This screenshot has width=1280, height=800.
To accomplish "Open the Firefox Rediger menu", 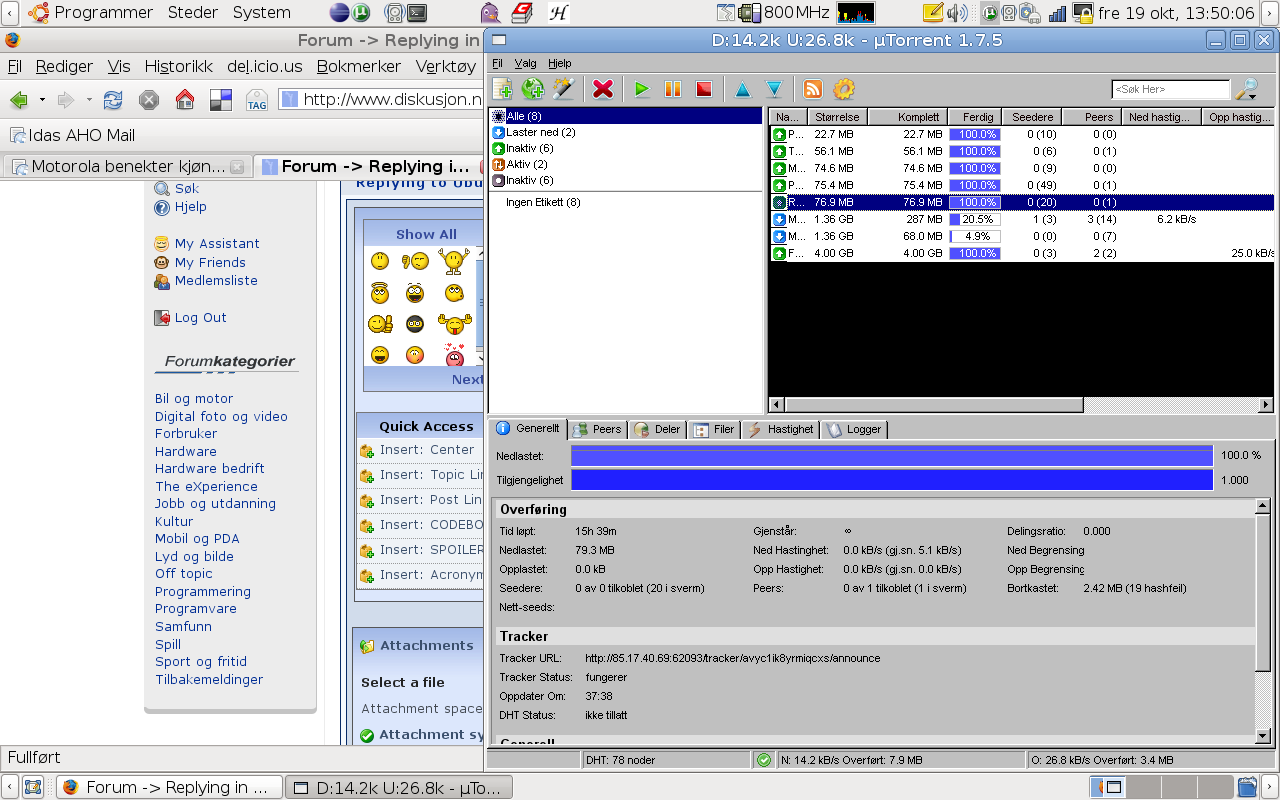I will pyautogui.click(x=64, y=66).
